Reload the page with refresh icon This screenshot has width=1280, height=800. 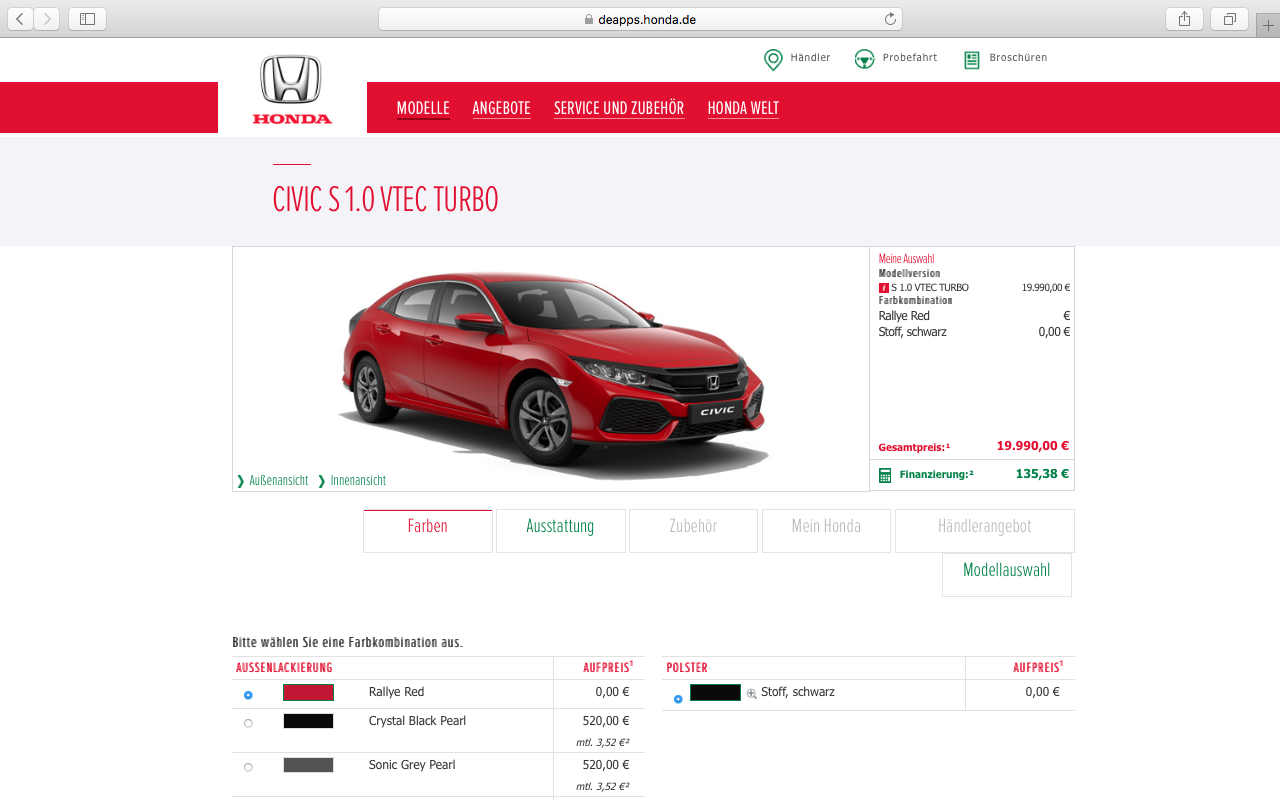(890, 19)
